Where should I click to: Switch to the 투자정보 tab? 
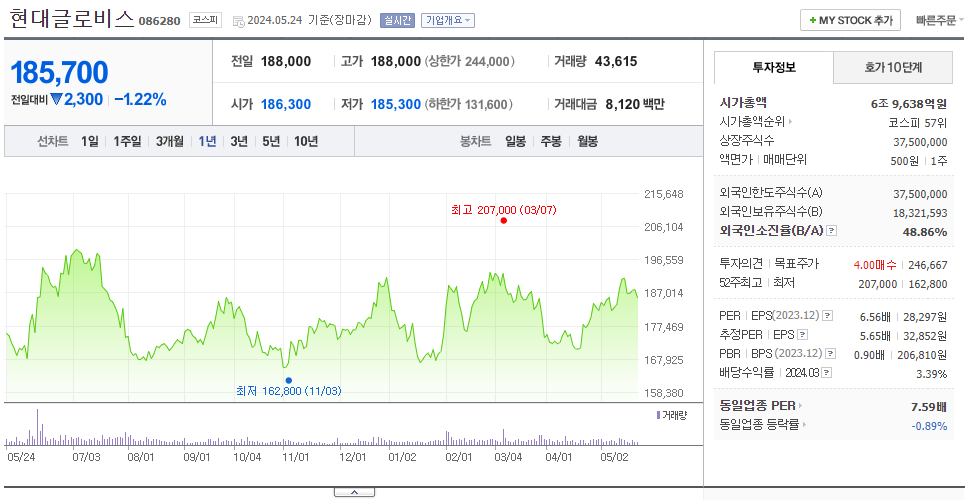pos(774,67)
